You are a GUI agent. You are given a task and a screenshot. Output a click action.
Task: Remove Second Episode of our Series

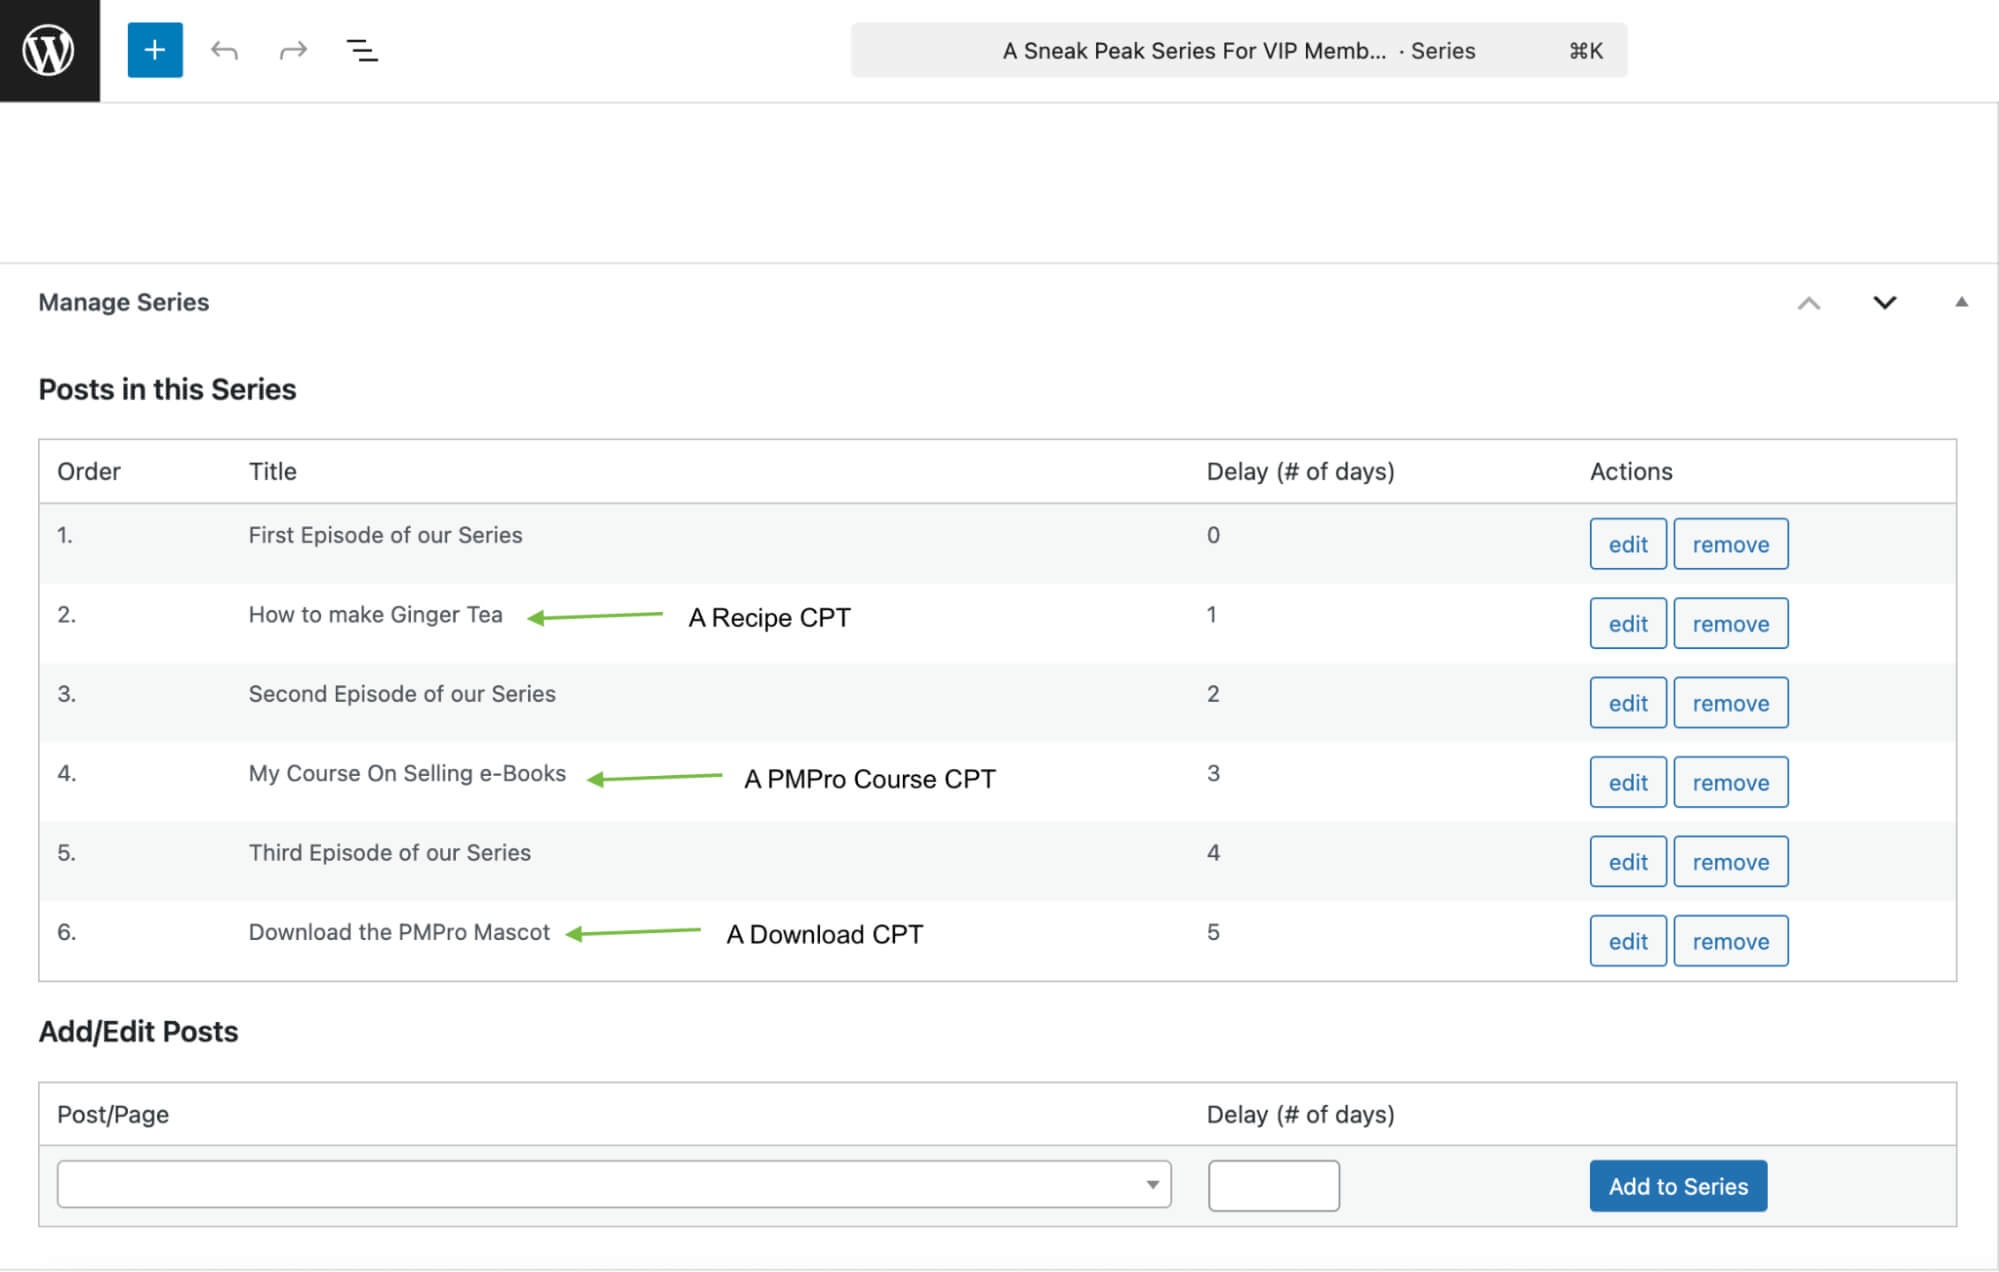coord(1731,702)
